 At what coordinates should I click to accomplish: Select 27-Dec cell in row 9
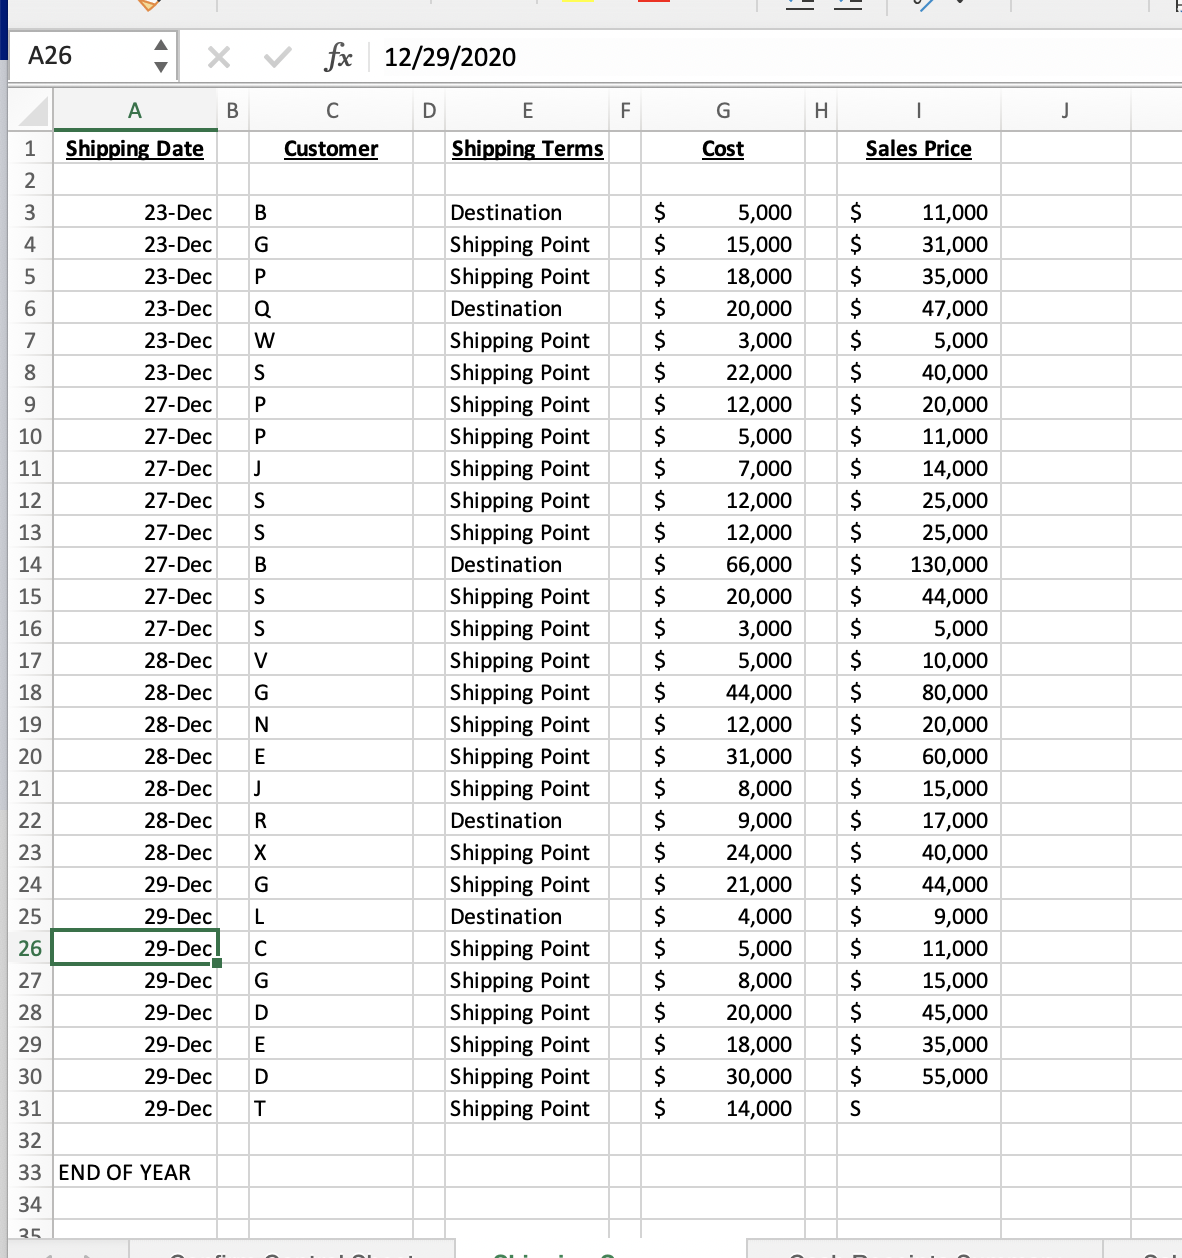[134, 404]
